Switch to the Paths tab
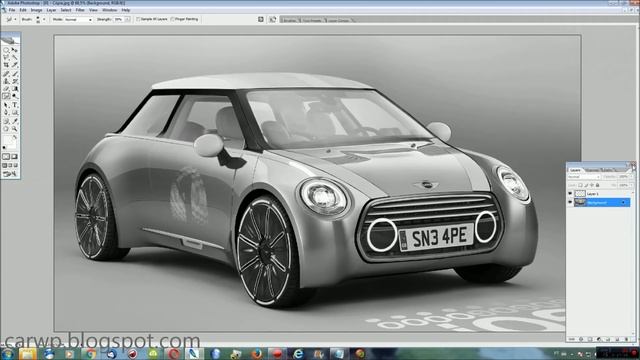The image size is (640, 360). tap(608, 170)
